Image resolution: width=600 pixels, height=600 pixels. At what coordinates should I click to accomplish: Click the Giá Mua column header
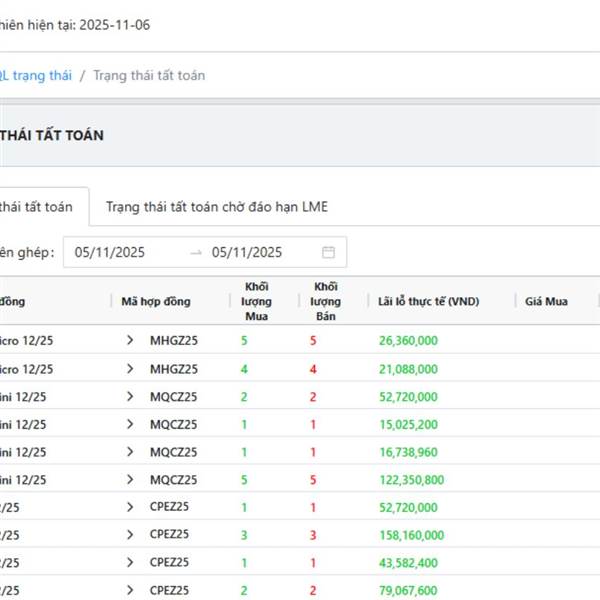(x=546, y=302)
